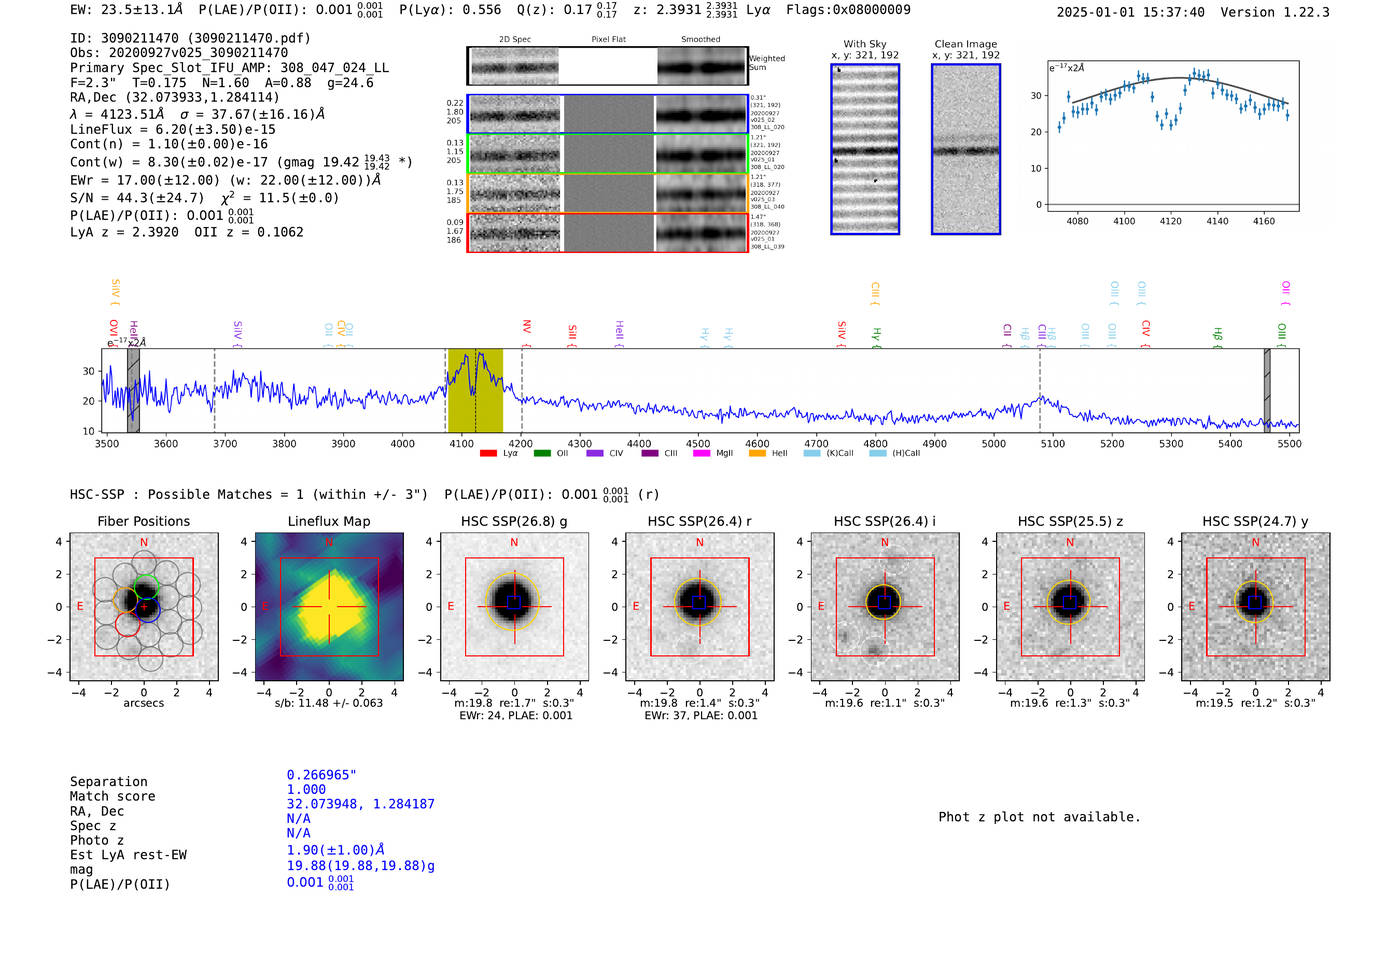1400x953 pixels.
Task: Click the 'Primary Spec_Slot_IFU_AMP: 308_047_024_LL' line
Action: (230, 67)
